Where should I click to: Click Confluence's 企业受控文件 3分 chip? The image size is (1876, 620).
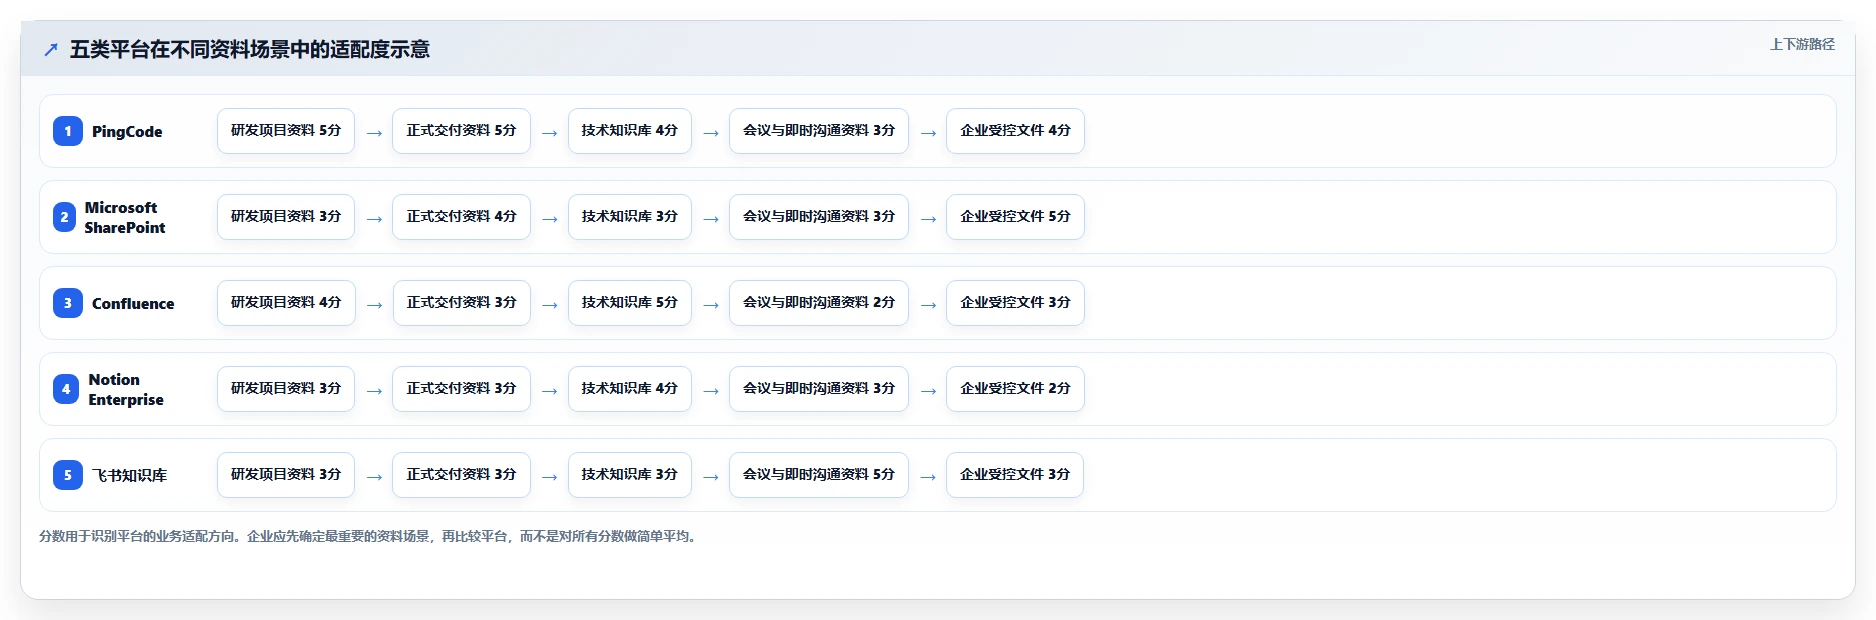1015,303
